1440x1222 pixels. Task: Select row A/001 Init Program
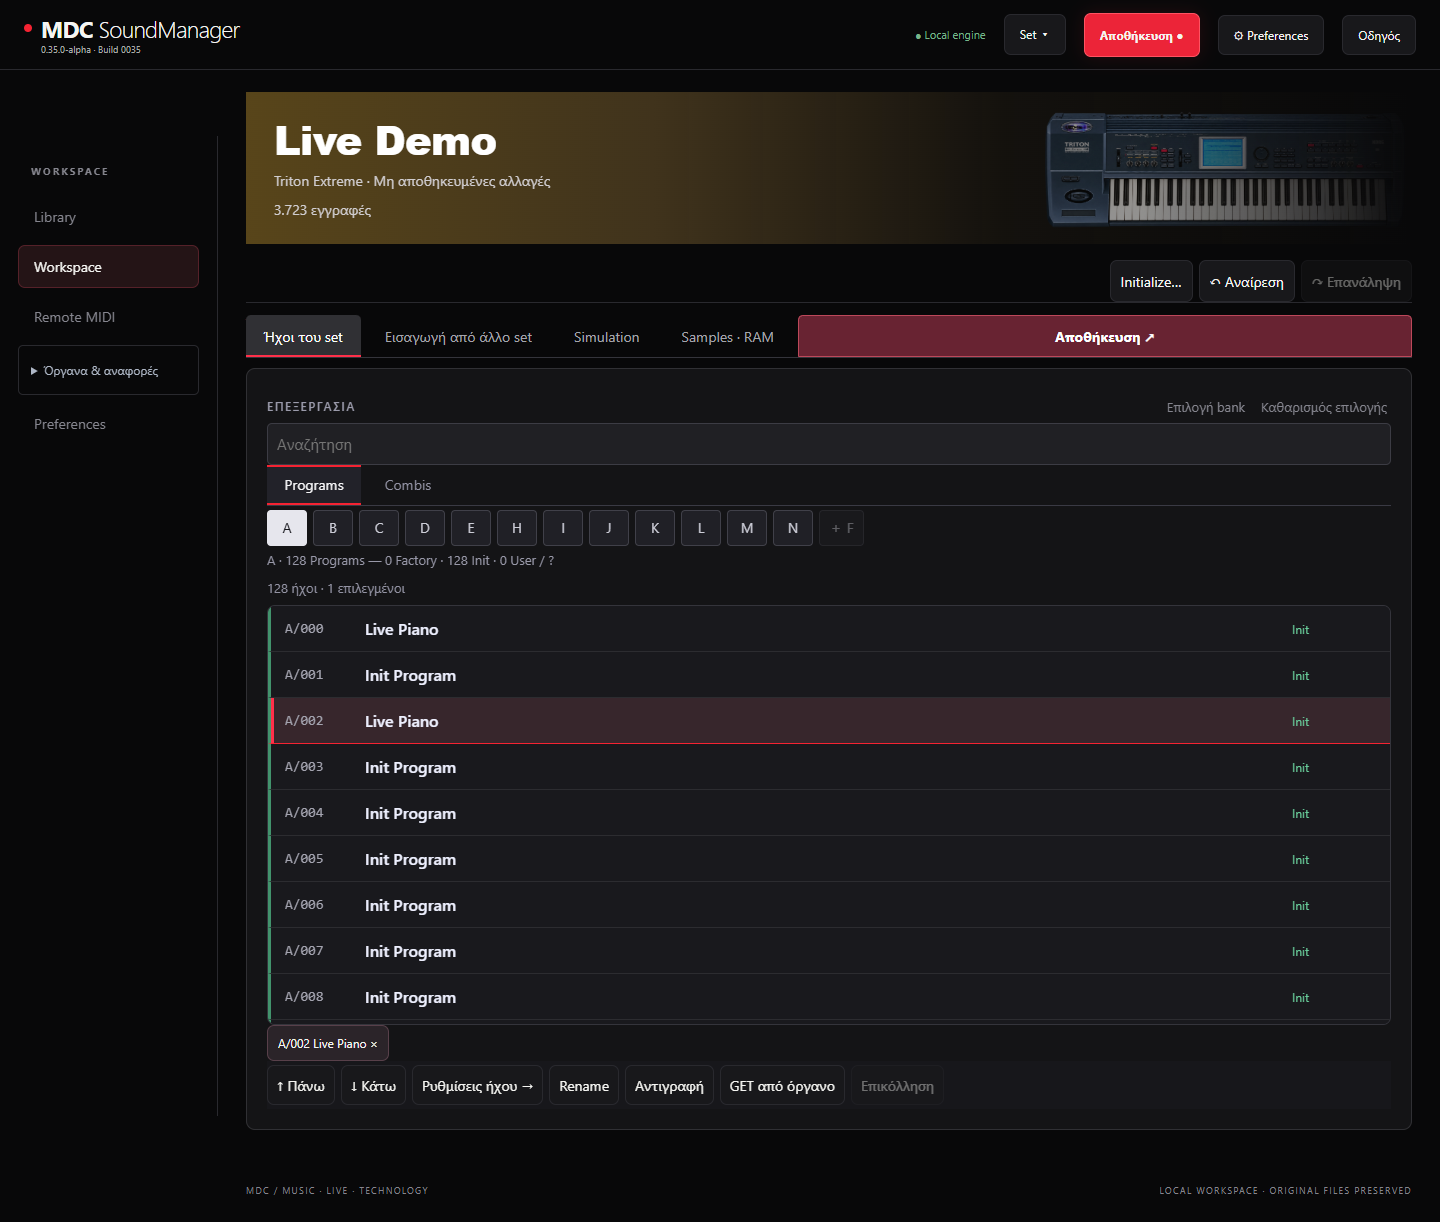829,675
